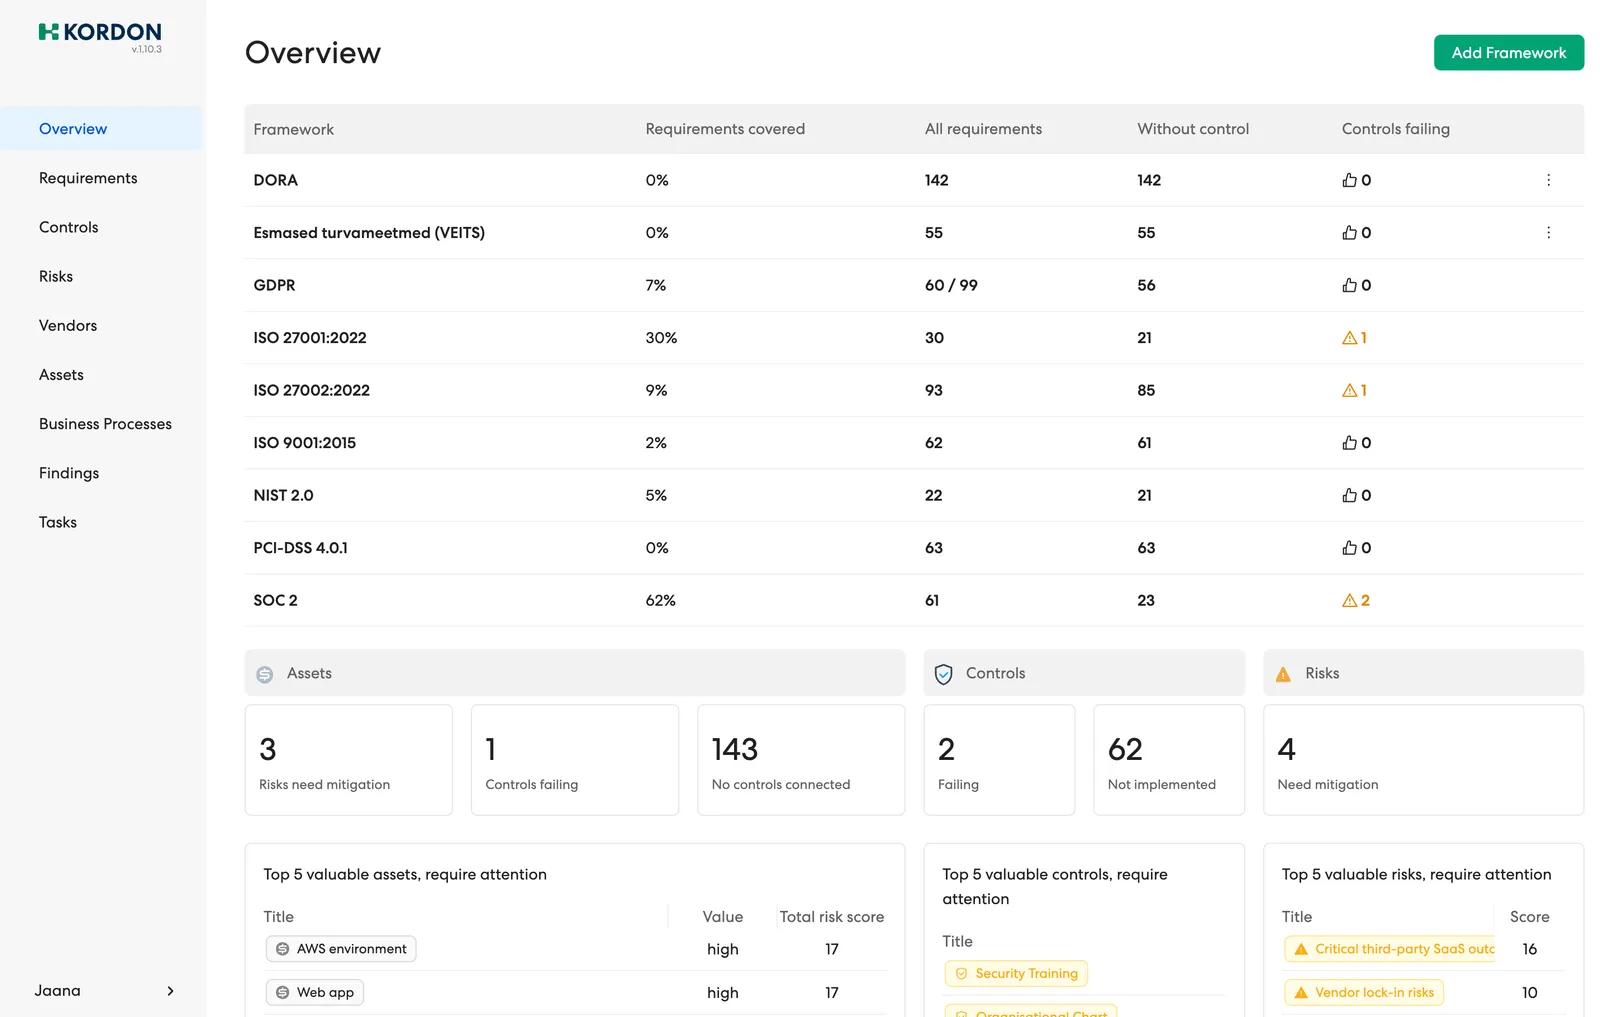
Task: Click the Controls failing column header
Action: click(x=1395, y=129)
